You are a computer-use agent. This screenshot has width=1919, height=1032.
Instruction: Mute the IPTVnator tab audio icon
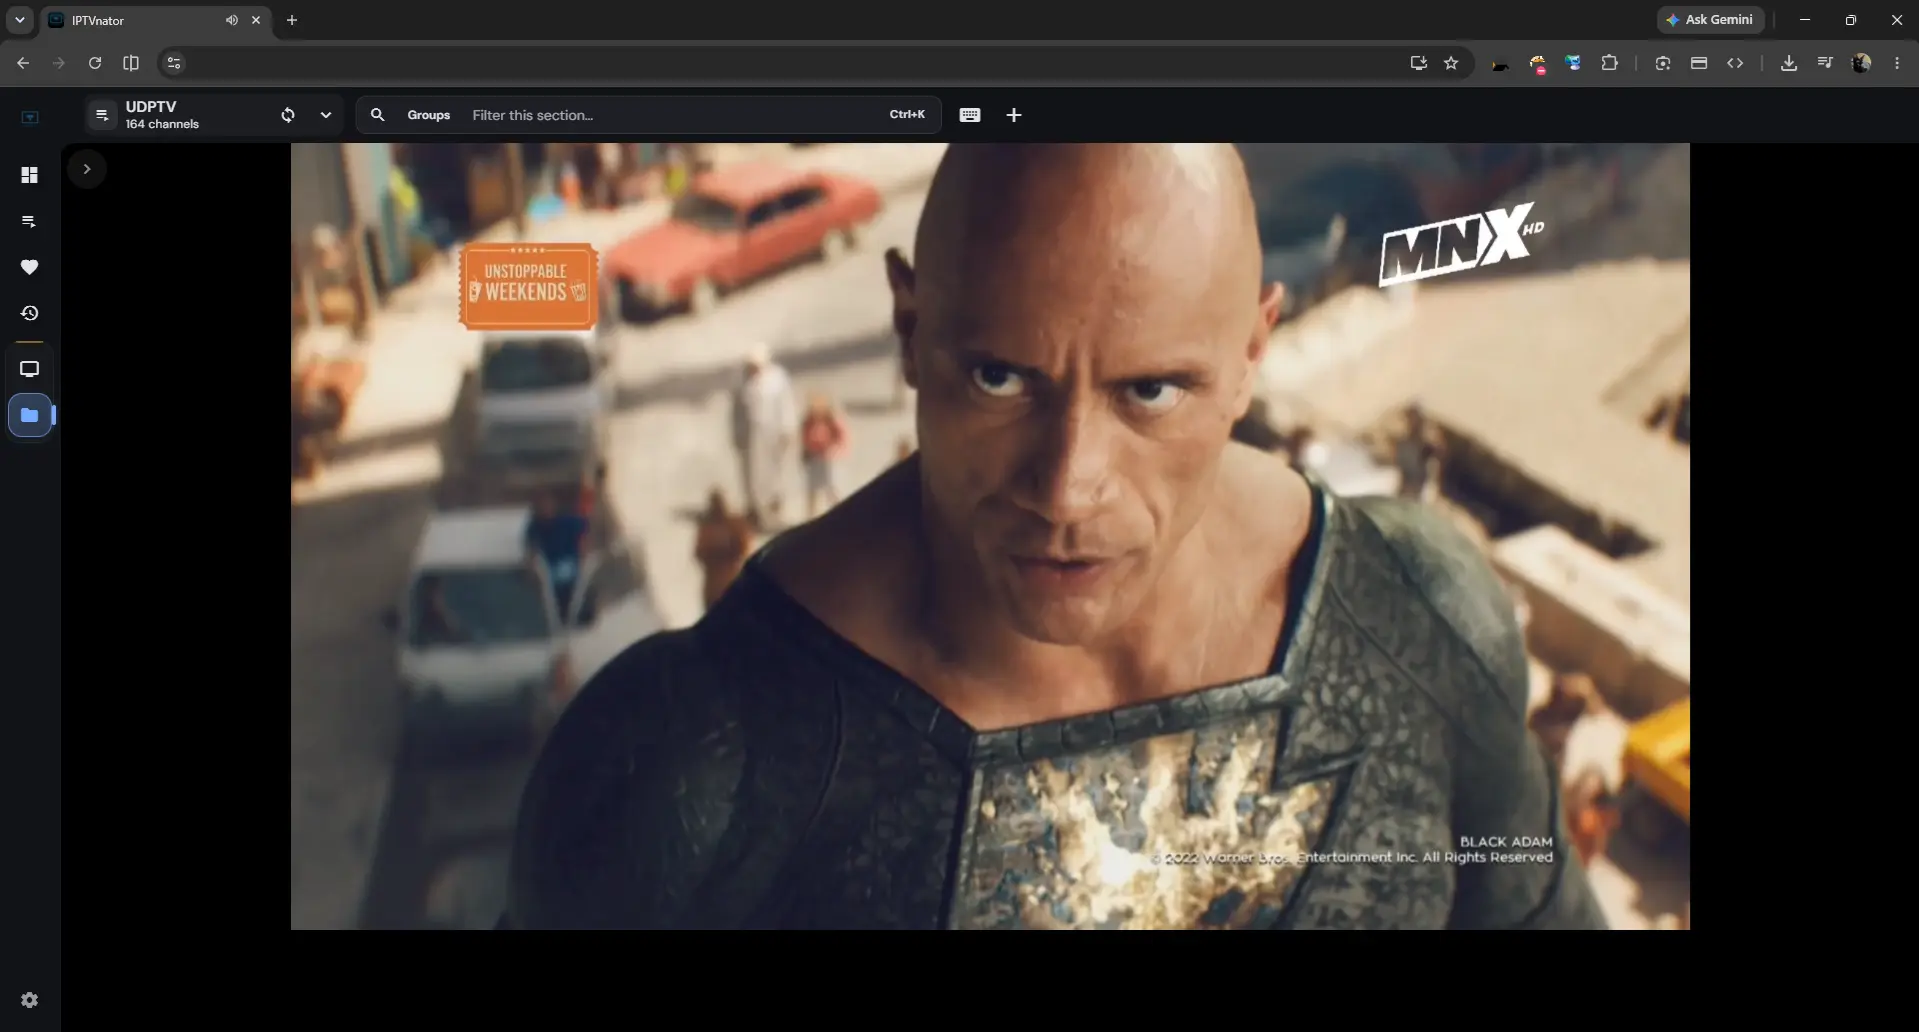point(232,20)
